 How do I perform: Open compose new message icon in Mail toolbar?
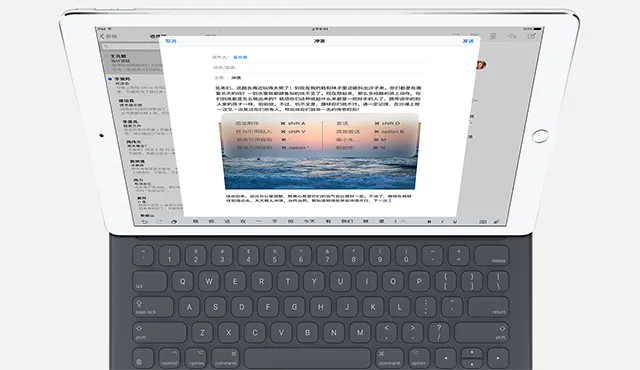[x=531, y=36]
